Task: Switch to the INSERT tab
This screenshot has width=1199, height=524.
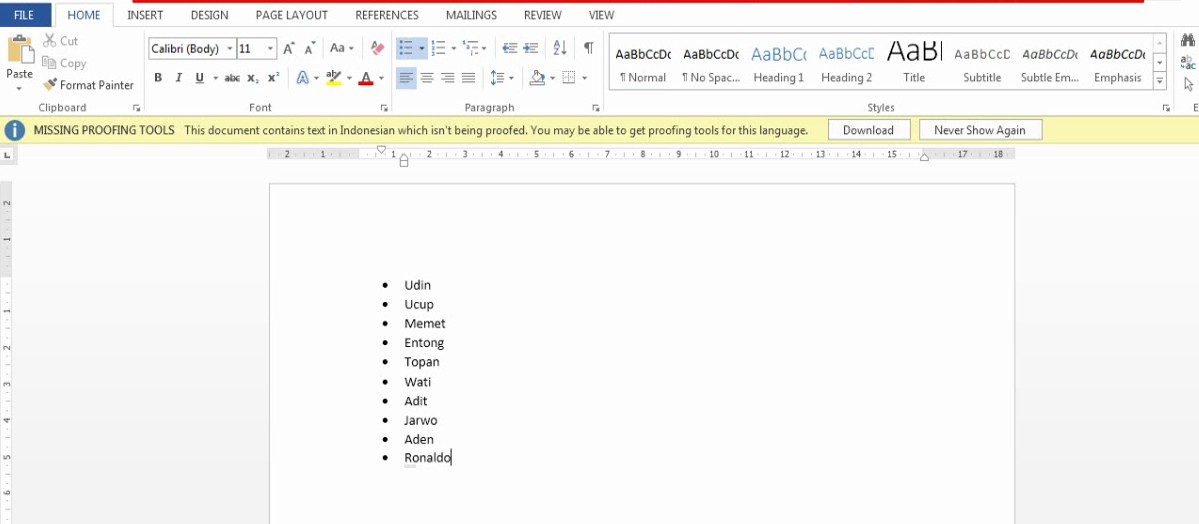Action: (145, 15)
